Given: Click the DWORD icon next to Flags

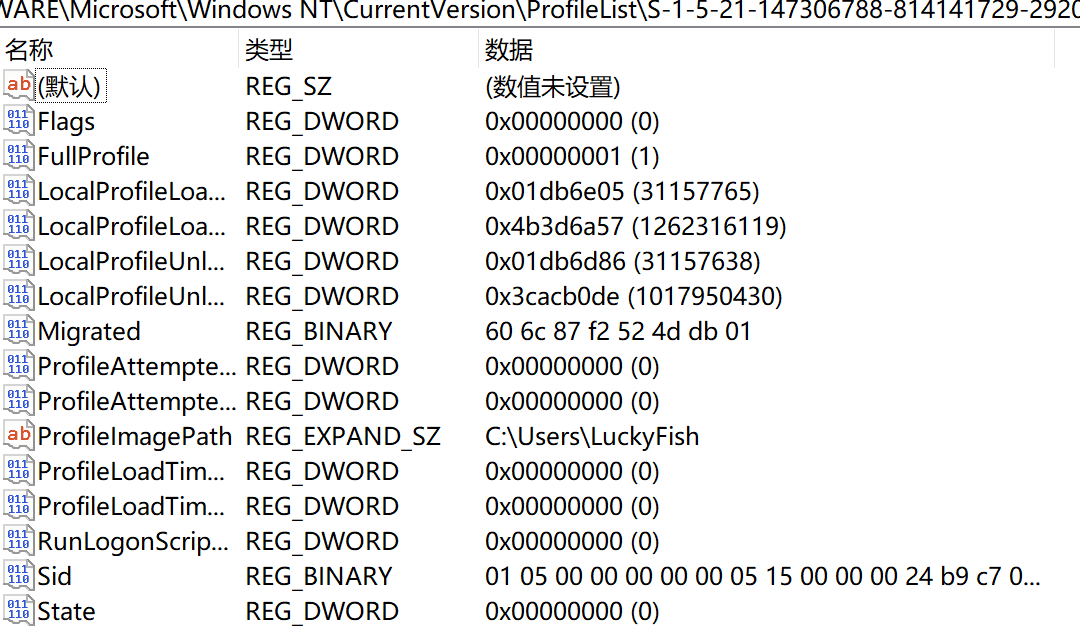Looking at the screenshot, I should click(18, 122).
